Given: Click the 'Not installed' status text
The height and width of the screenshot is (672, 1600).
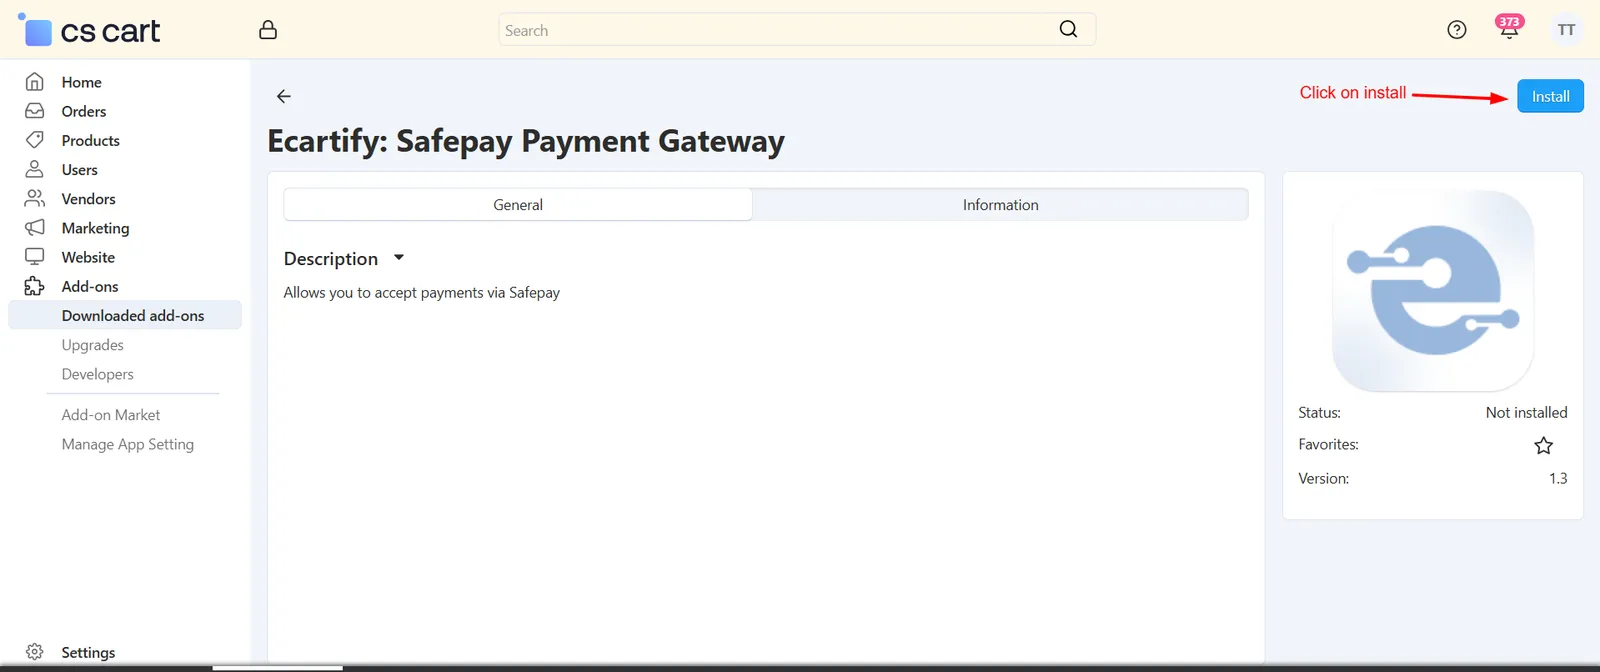Looking at the screenshot, I should coord(1526,412).
